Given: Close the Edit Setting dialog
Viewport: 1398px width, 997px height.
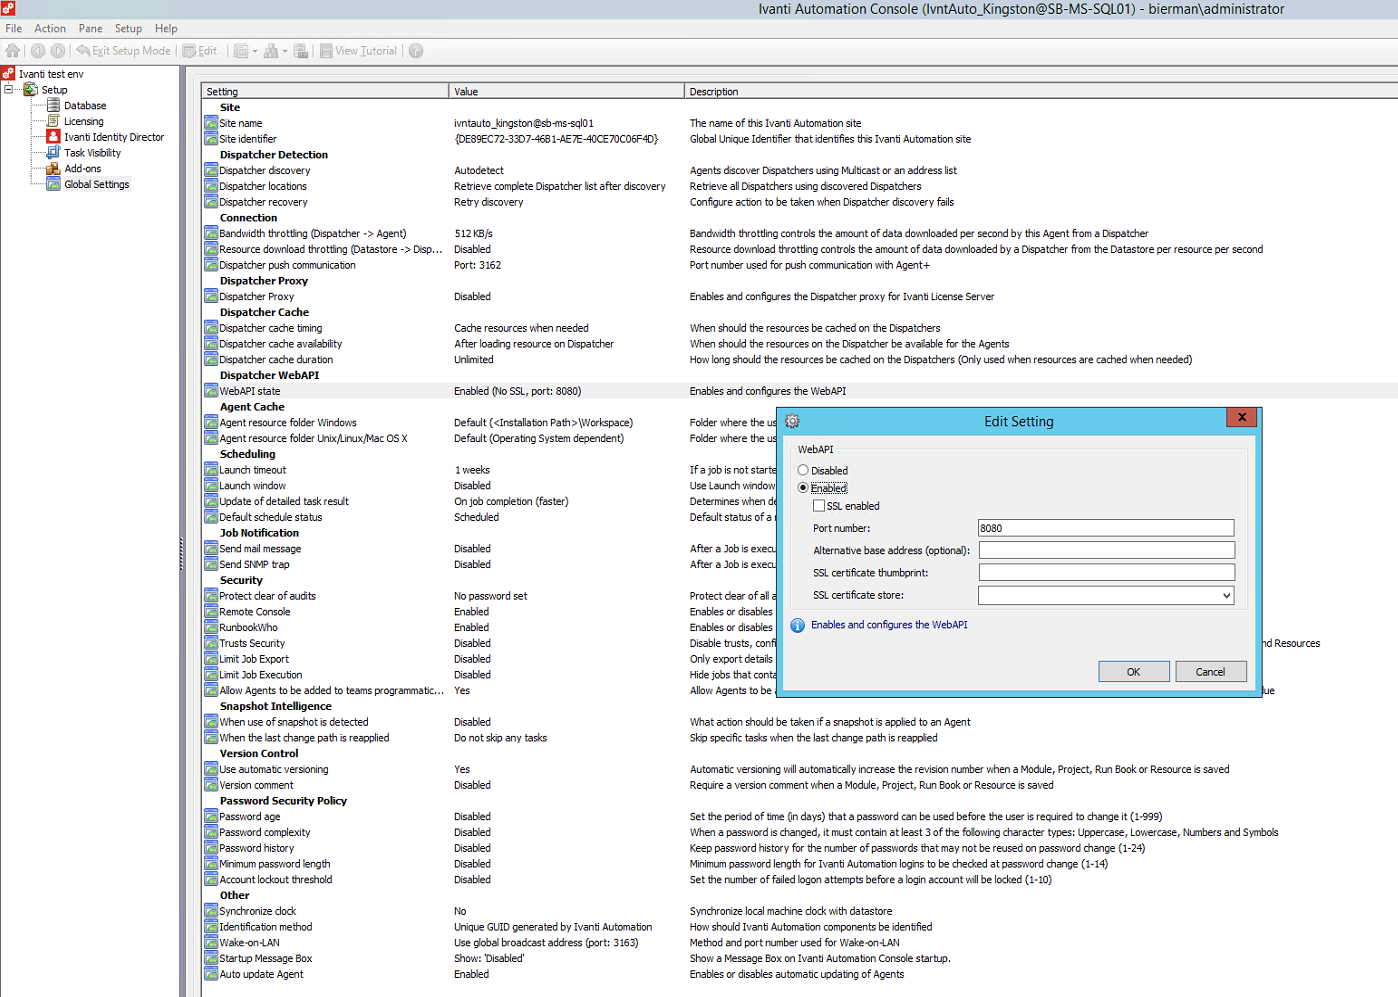Looking at the screenshot, I should pos(1242,417).
